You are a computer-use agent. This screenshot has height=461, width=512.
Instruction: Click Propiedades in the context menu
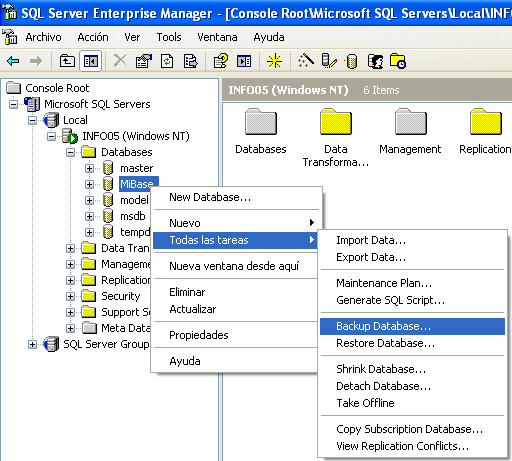coord(199,335)
